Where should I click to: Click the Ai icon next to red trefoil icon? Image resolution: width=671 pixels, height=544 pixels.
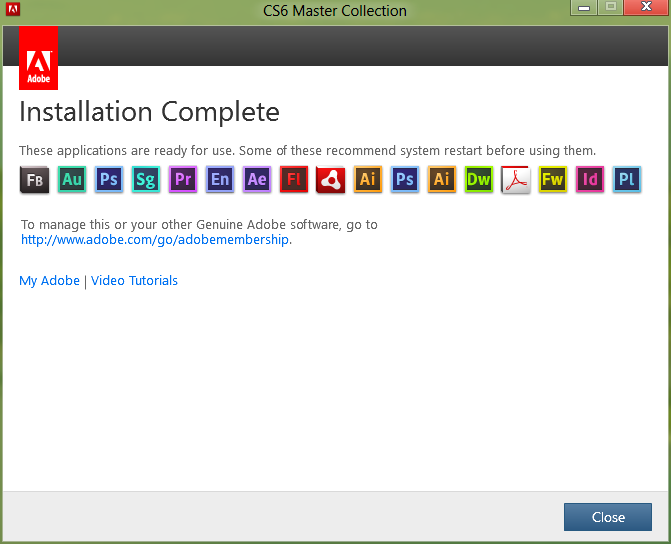[x=368, y=179]
